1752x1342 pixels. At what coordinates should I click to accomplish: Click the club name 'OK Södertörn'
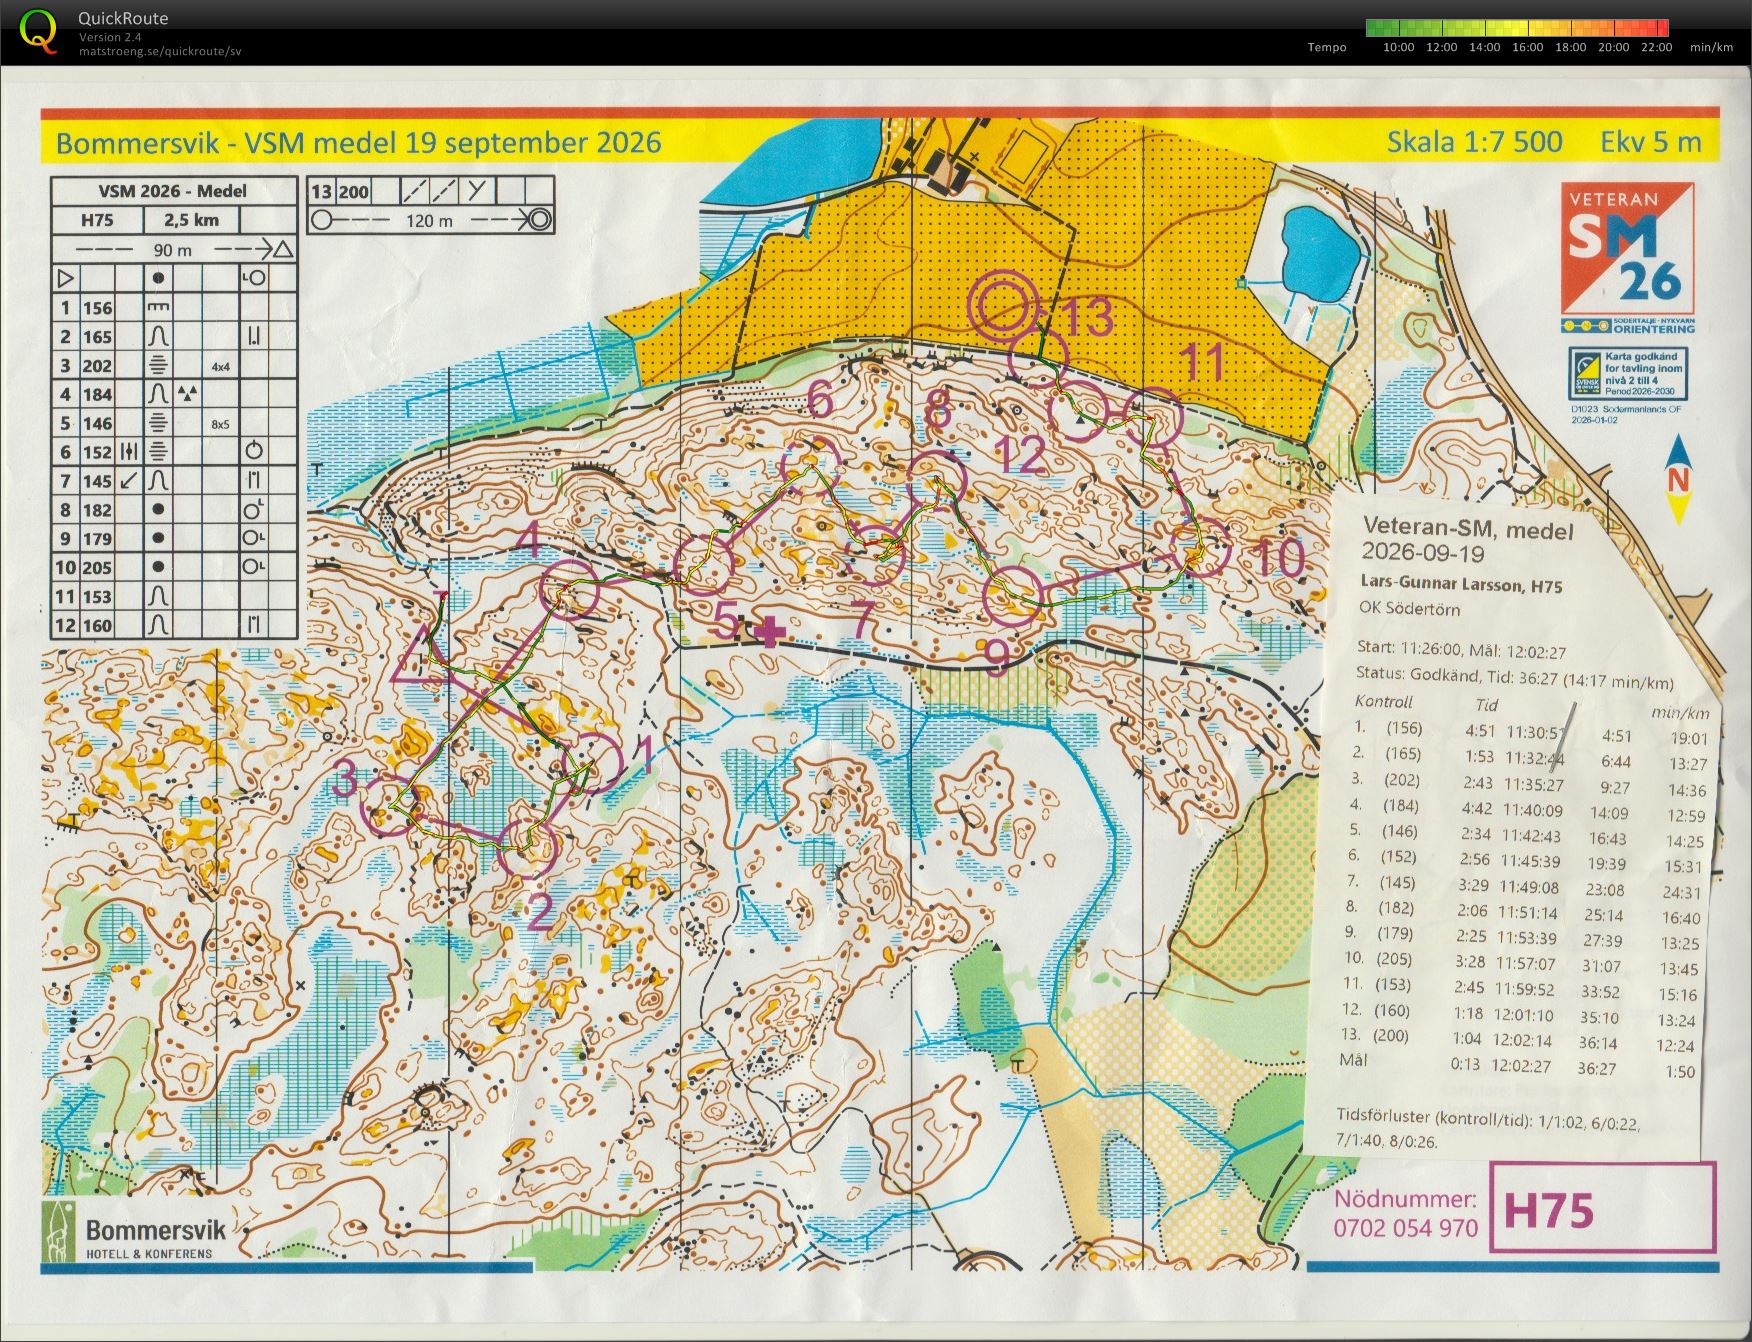[x=1409, y=608]
